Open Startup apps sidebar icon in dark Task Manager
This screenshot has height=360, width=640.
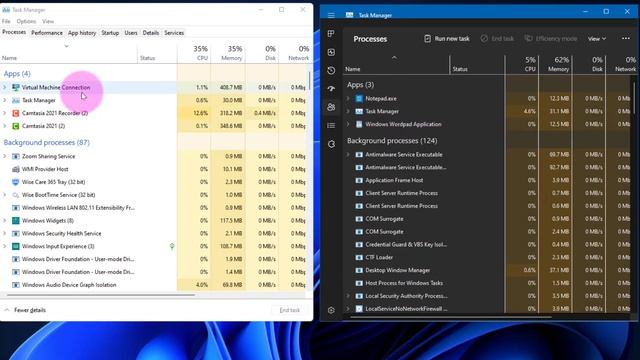point(331,89)
